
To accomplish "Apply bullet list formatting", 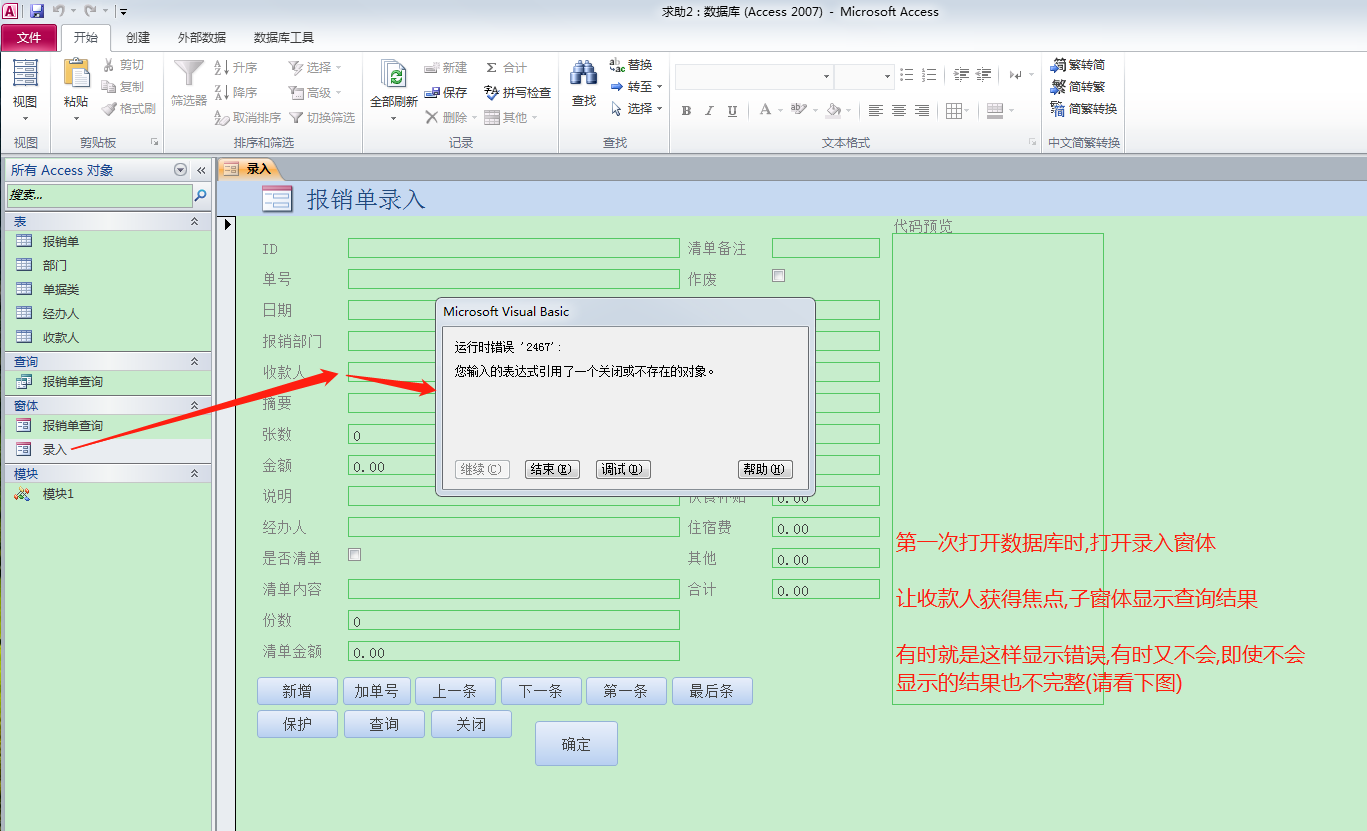I will point(907,75).
